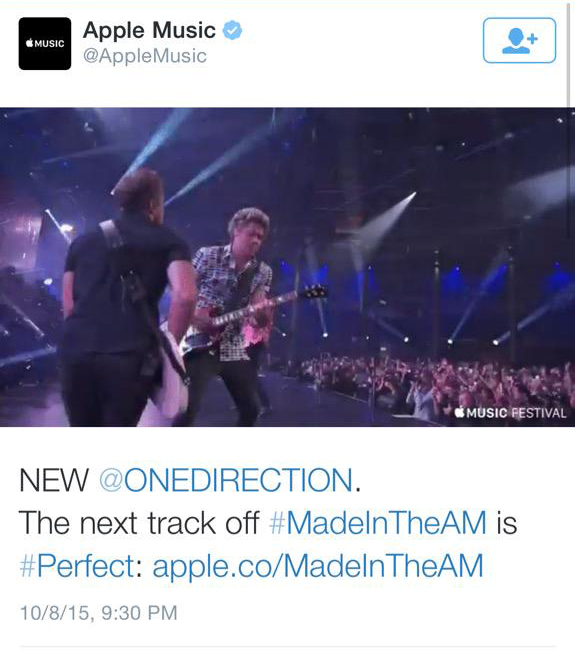
Task: Open the @AppleMusic handle
Action: [145, 56]
